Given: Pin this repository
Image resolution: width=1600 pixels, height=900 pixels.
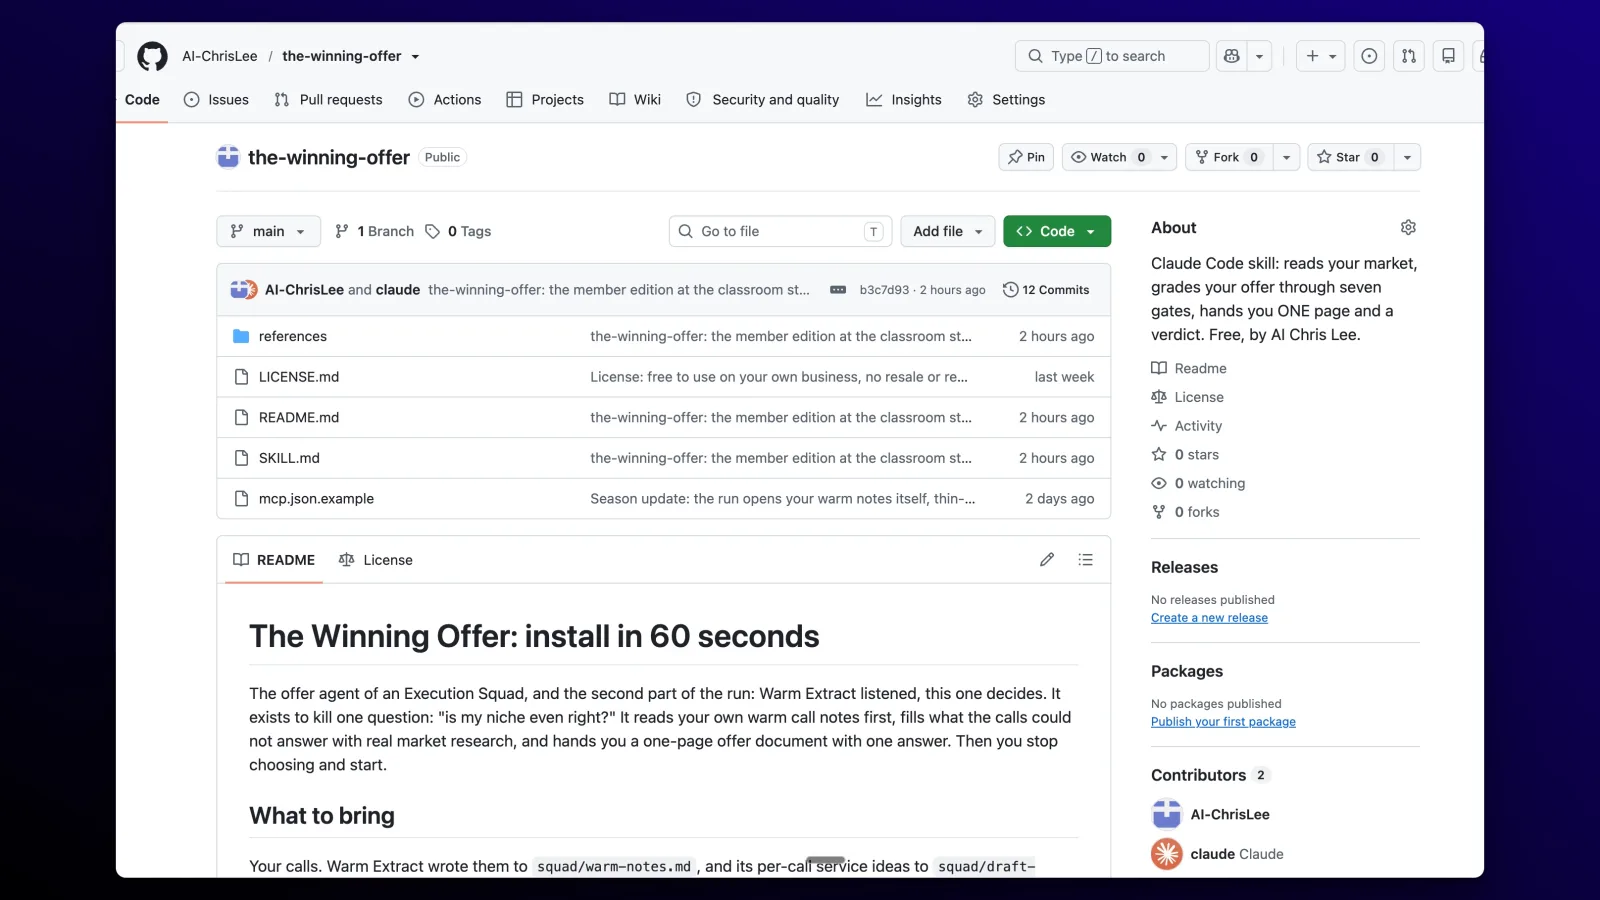Looking at the screenshot, I should click(1026, 157).
